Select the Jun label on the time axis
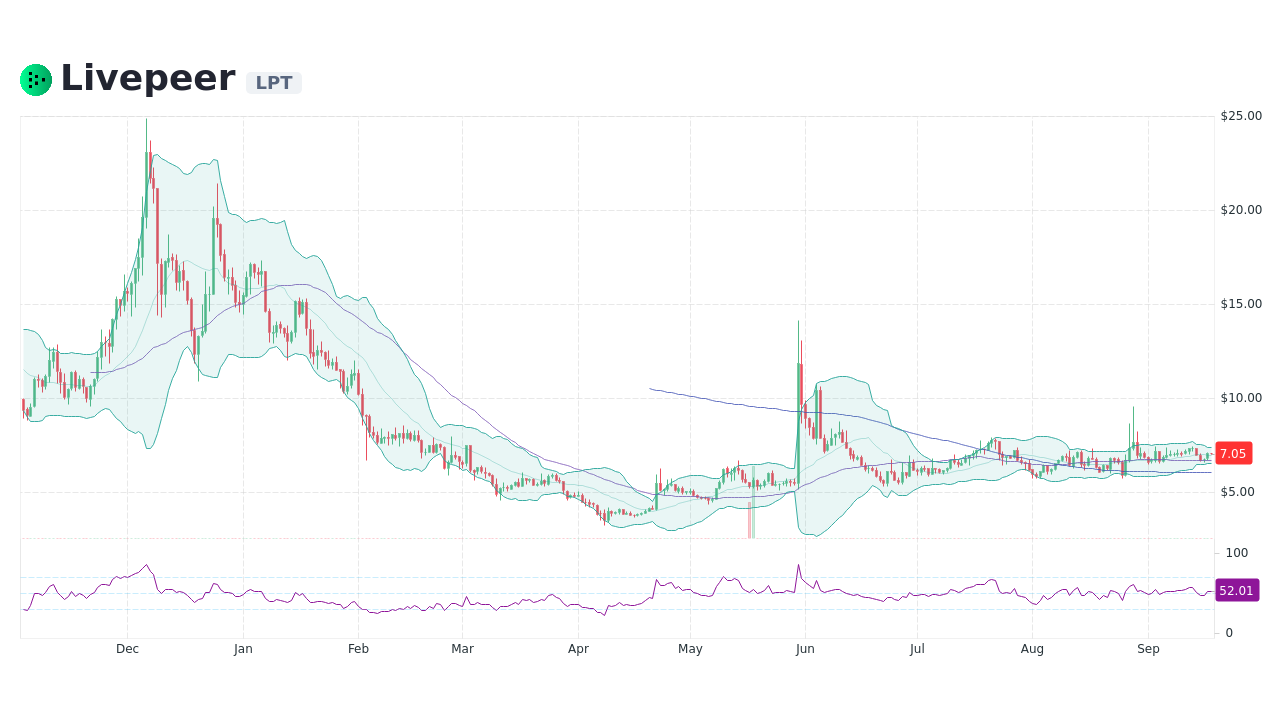 click(x=805, y=649)
